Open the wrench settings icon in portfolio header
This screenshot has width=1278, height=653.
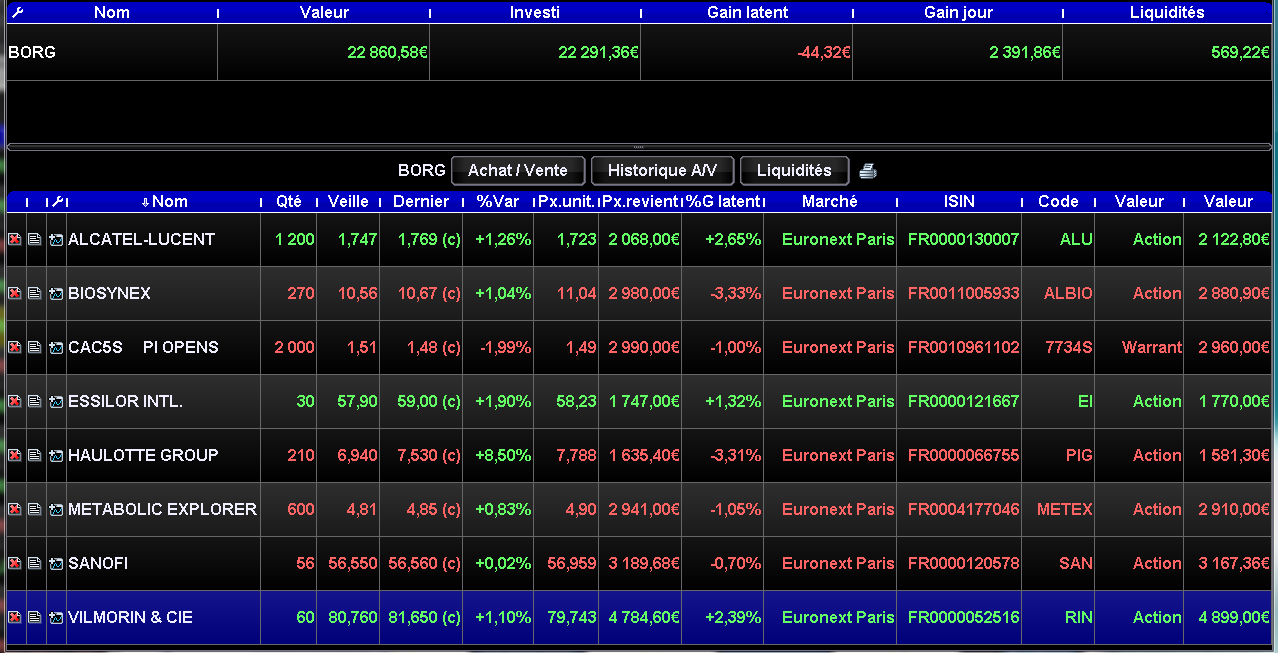tap(15, 13)
